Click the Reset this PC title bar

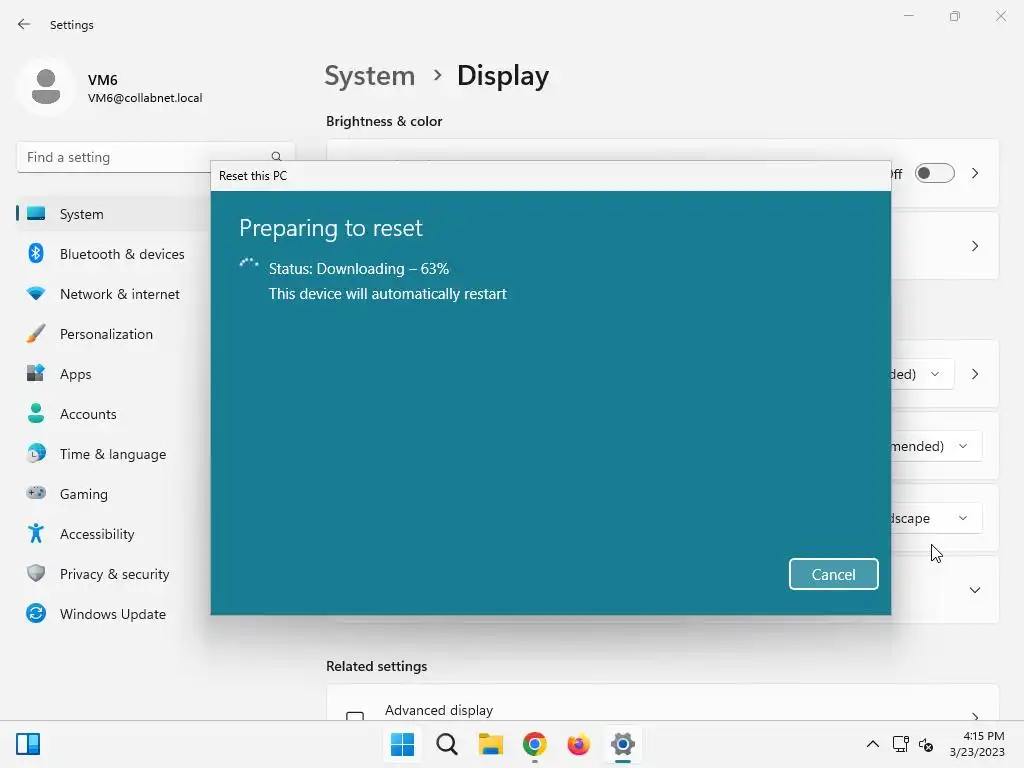click(x=551, y=176)
